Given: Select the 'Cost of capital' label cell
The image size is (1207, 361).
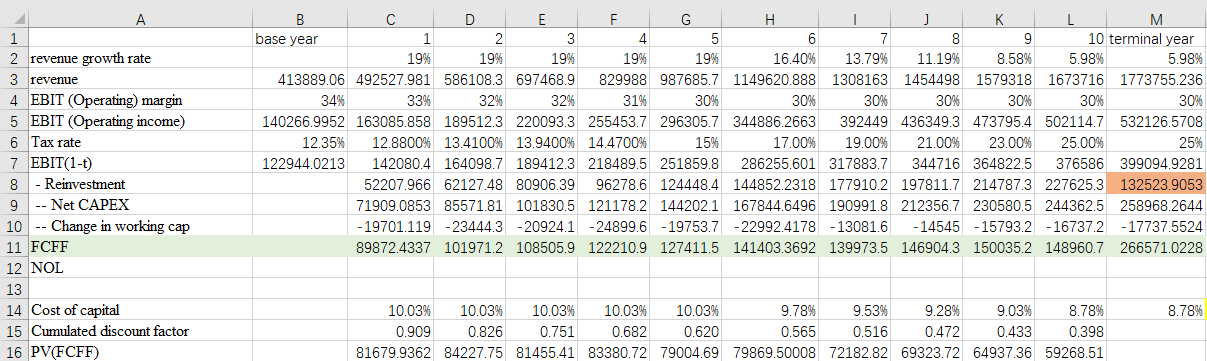Looking at the screenshot, I should tap(139, 310).
